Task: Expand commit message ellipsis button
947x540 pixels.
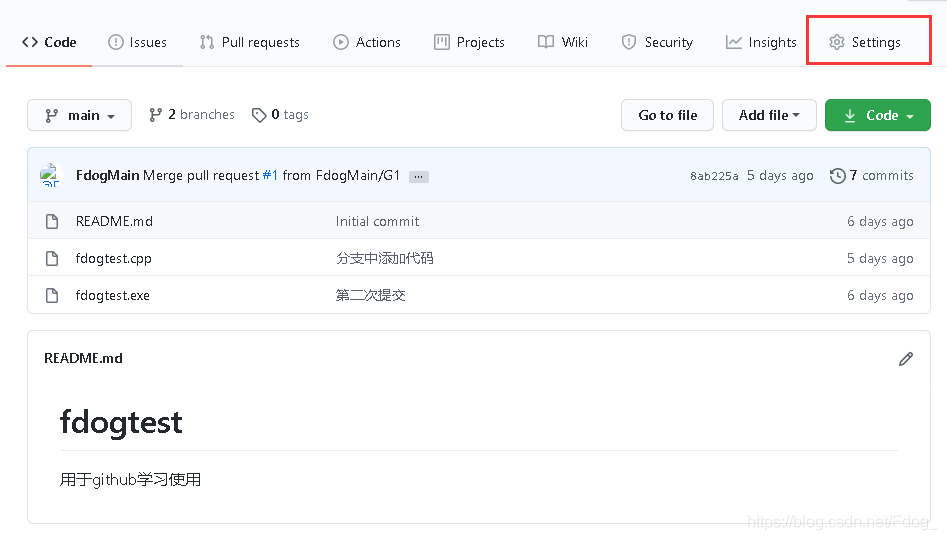Action: click(419, 176)
